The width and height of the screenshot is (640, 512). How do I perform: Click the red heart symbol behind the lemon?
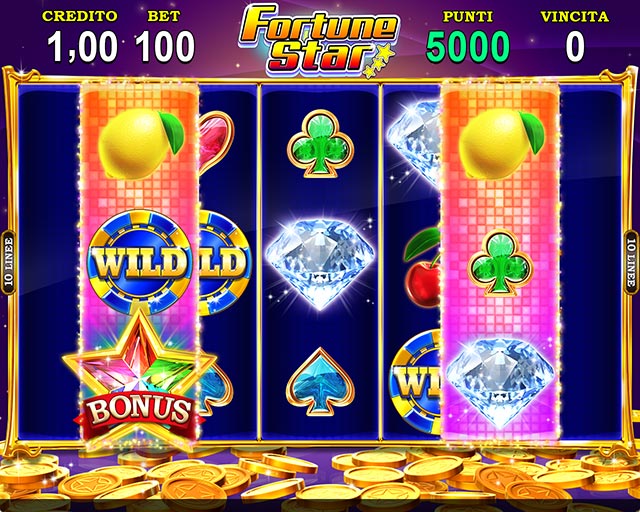coord(216,141)
